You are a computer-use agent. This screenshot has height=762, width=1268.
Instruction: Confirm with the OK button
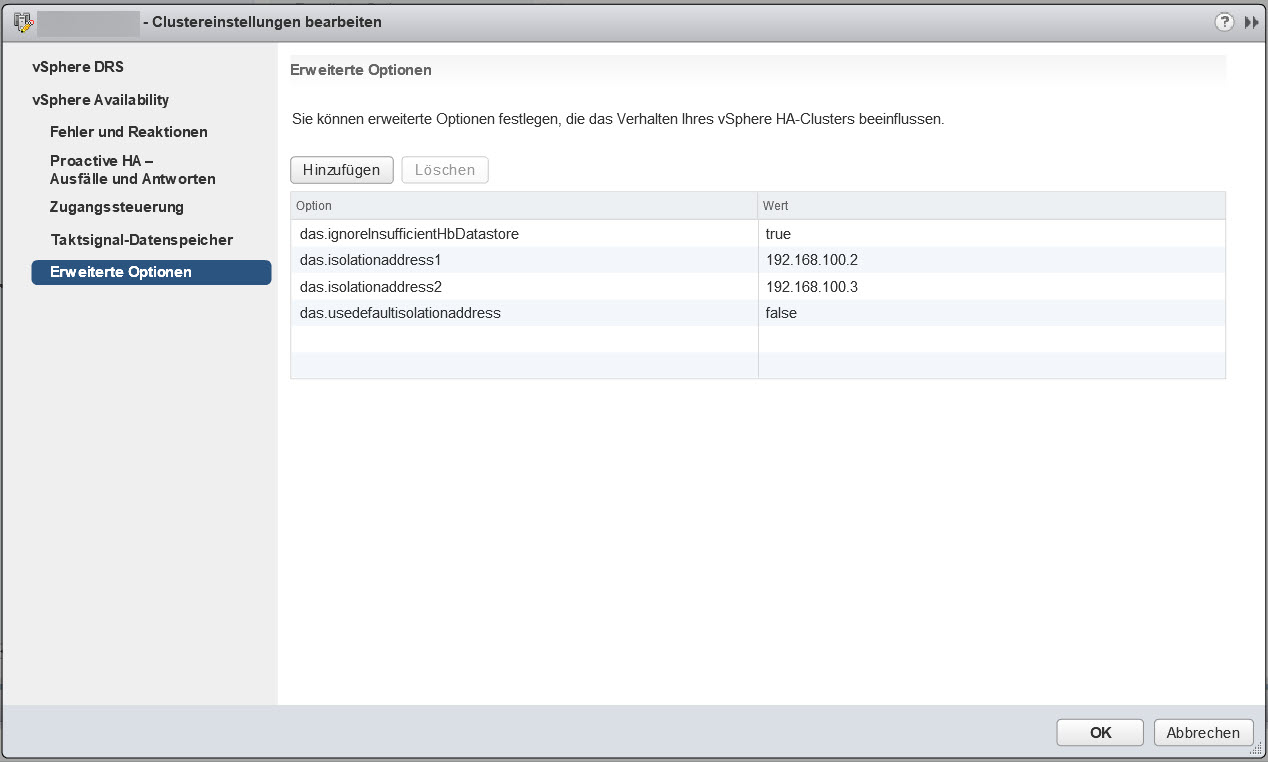coord(1100,732)
